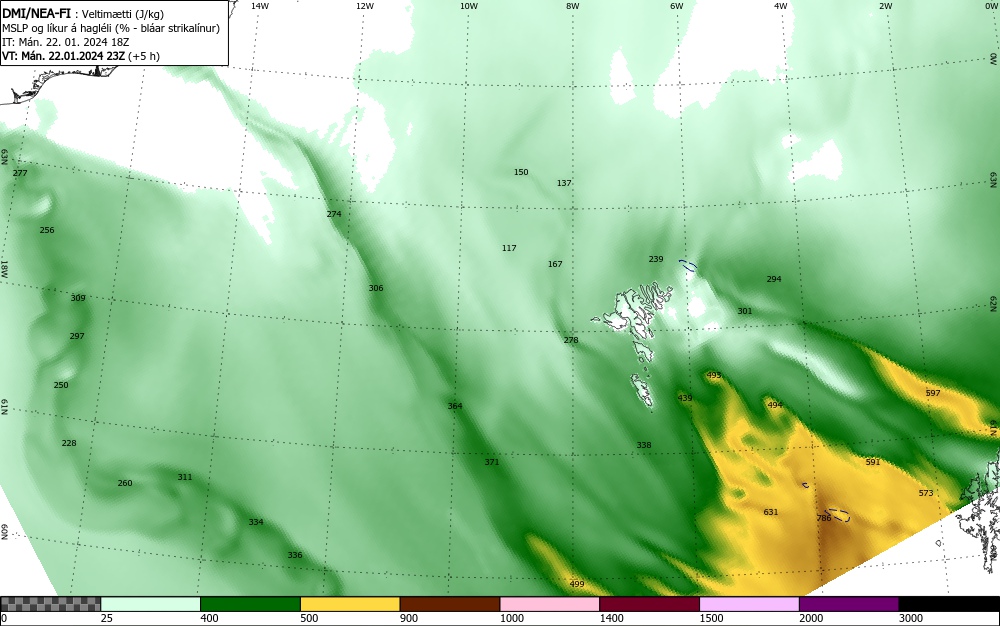Click the 573 value on the map
Image resolution: width=1000 pixels, height=626 pixels.
click(x=926, y=493)
